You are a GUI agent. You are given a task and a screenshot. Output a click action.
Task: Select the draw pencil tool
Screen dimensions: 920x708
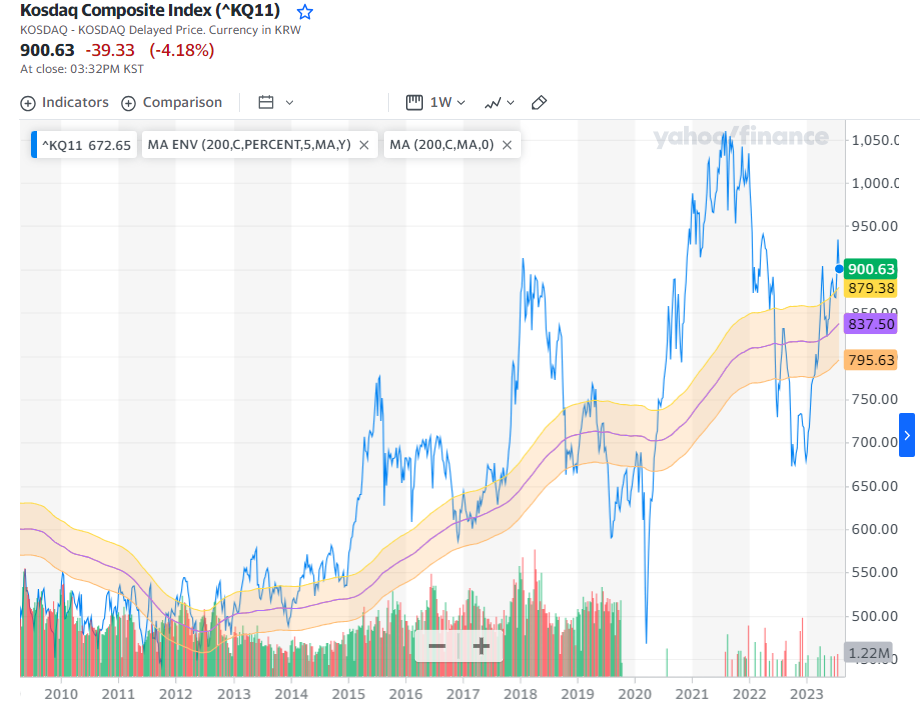539,103
